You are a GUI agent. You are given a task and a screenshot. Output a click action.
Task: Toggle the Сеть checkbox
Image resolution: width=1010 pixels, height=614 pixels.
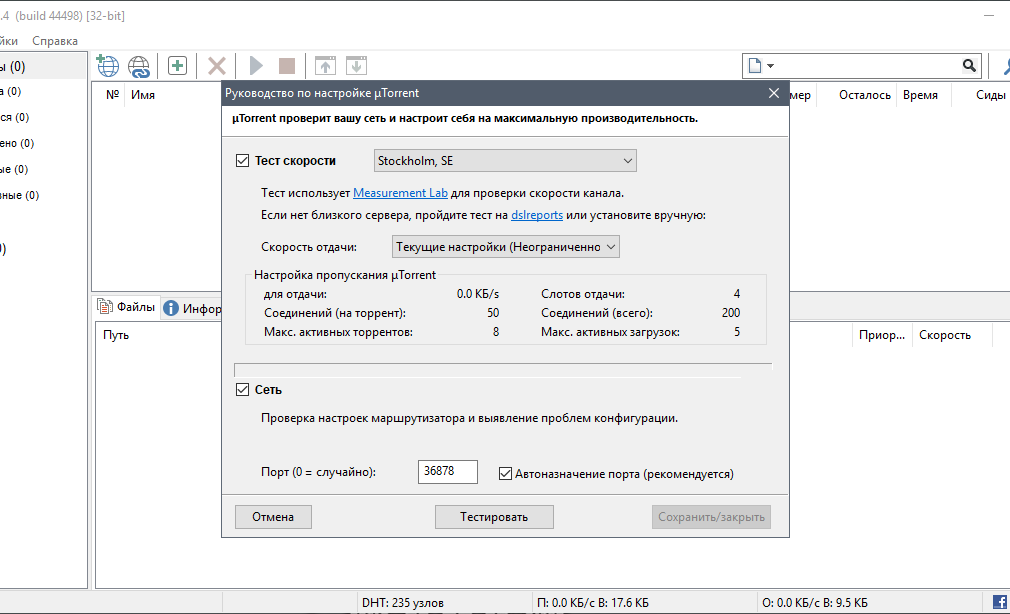(x=242, y=389)
